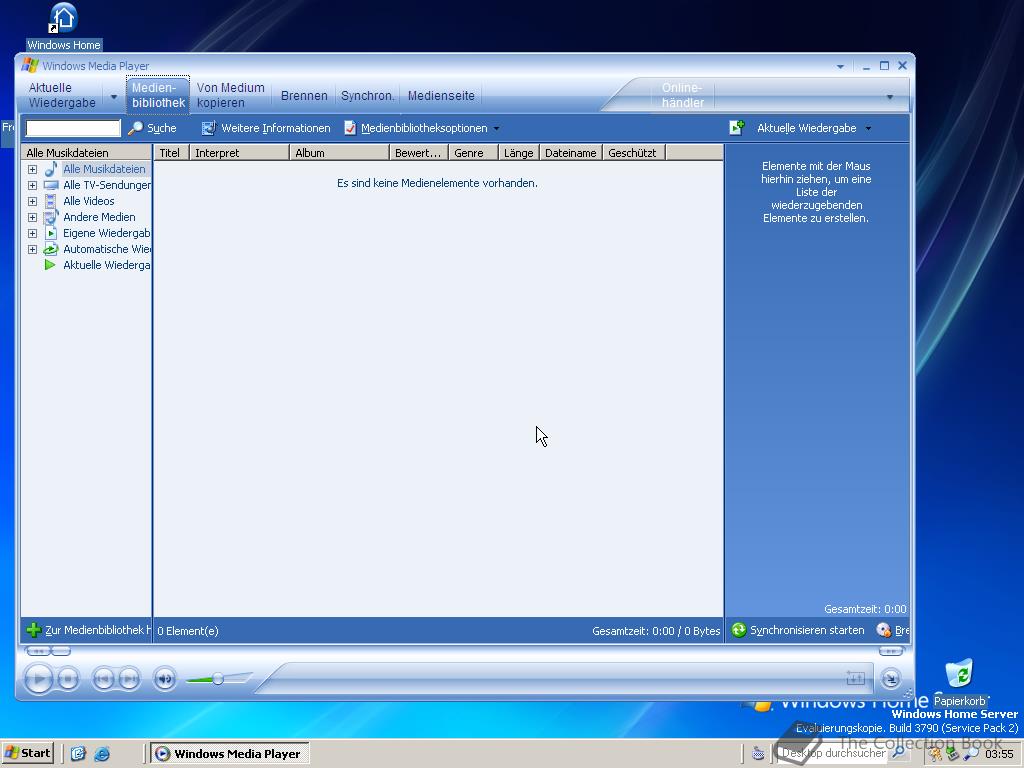This screenshot has width=1024, height=768.
Task: Open dropdown arrow next to Aktuelle Wiedergabe tab
Action: [x=114, y=97]
